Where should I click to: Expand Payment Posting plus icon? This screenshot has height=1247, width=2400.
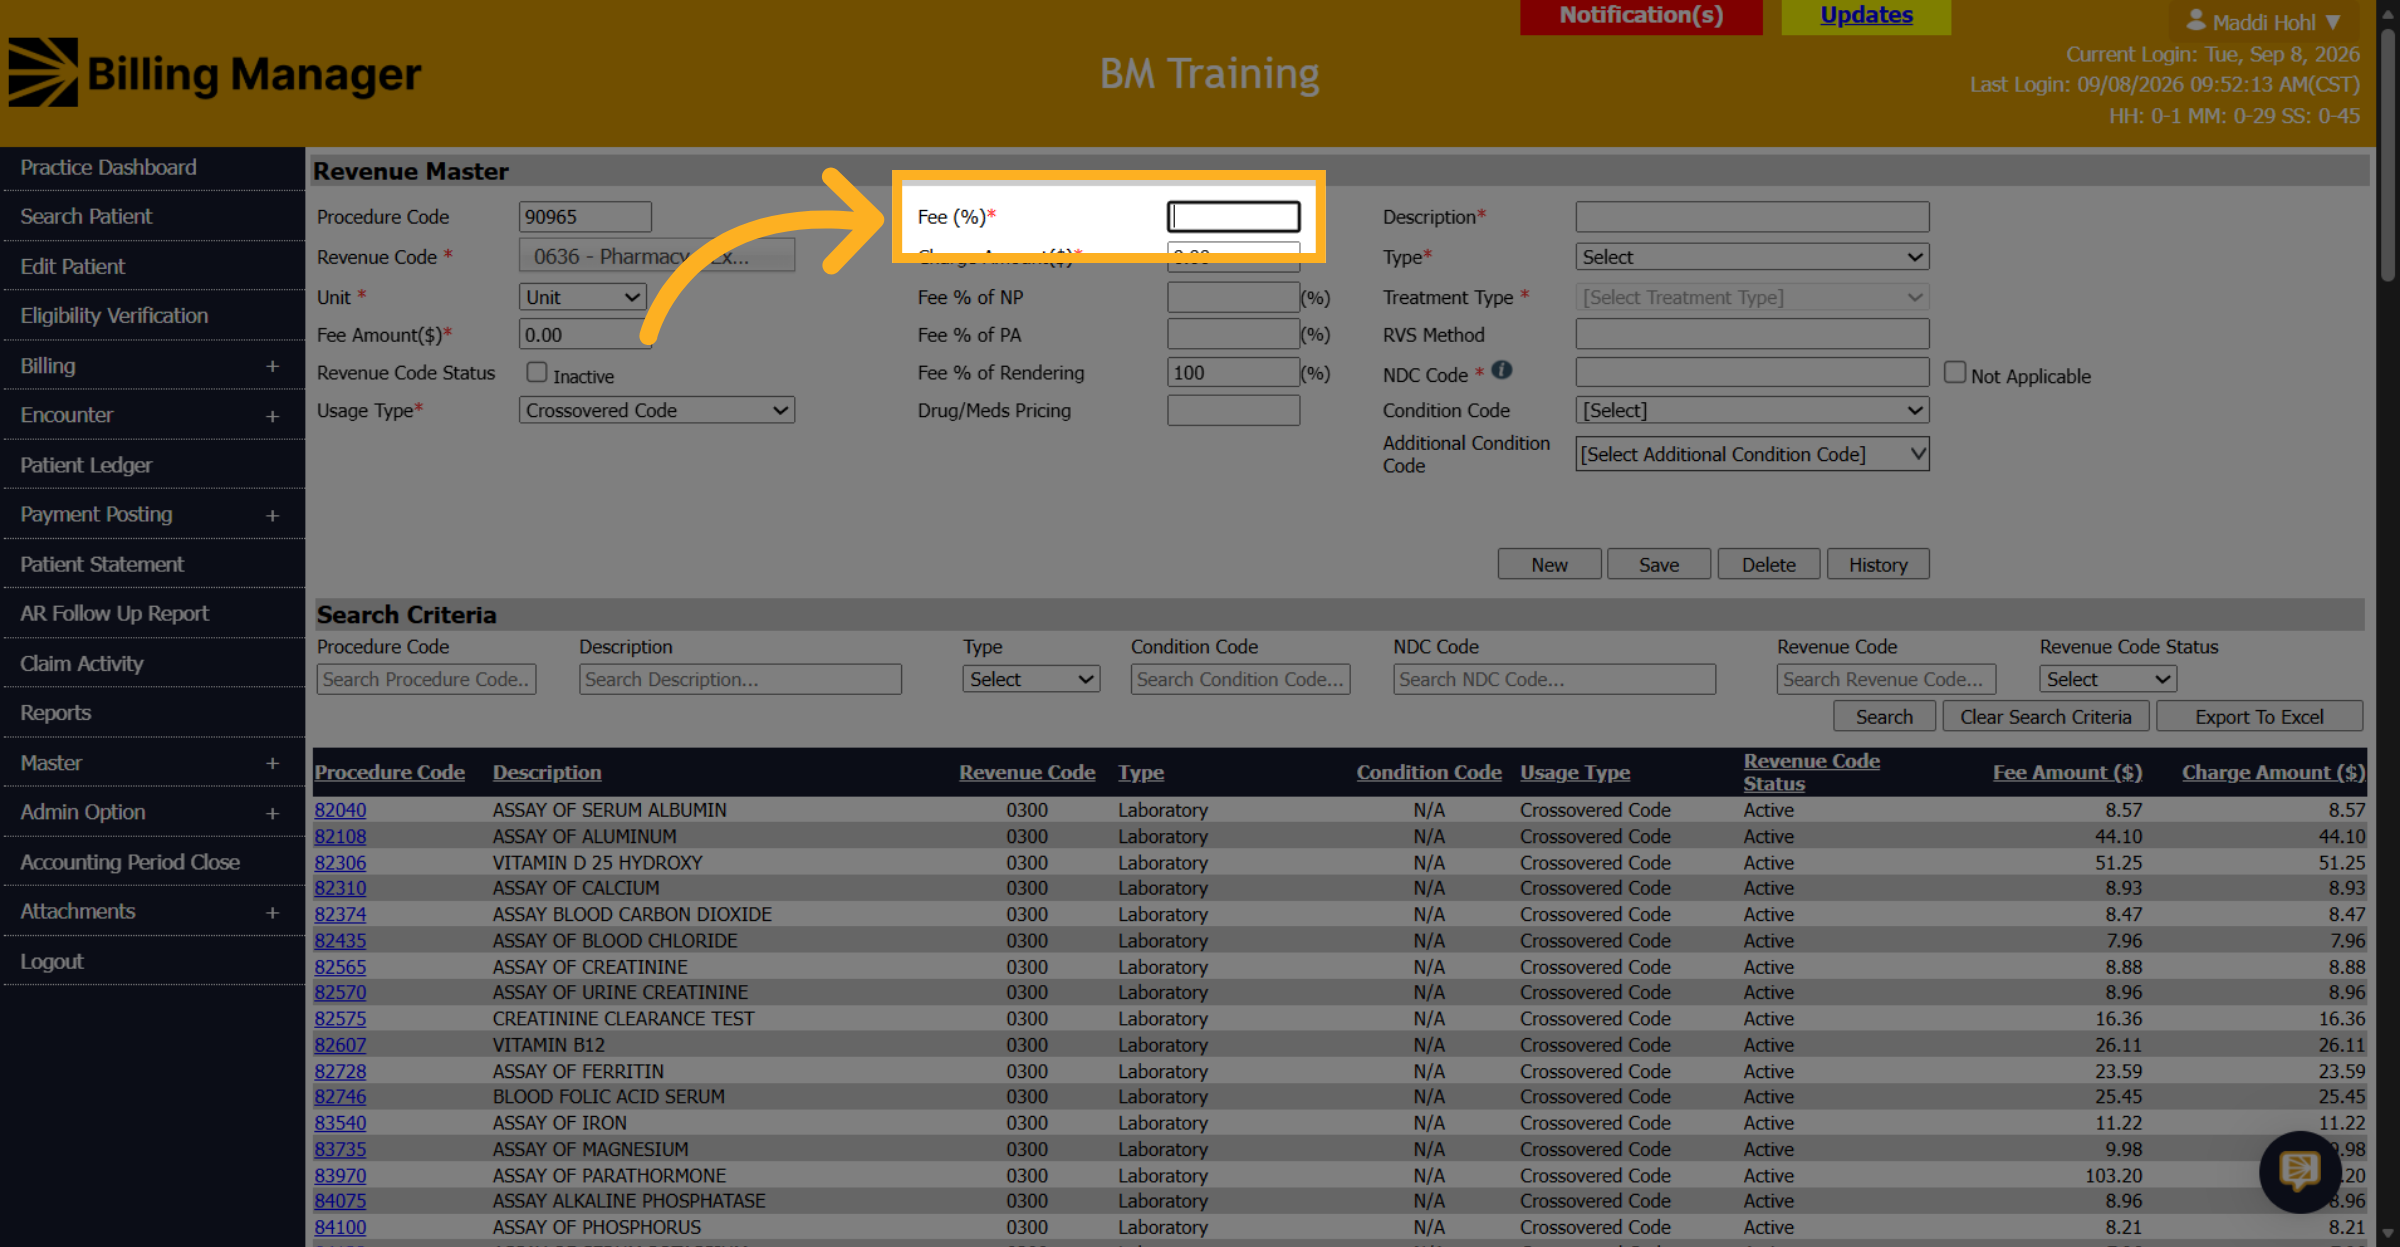272,515
